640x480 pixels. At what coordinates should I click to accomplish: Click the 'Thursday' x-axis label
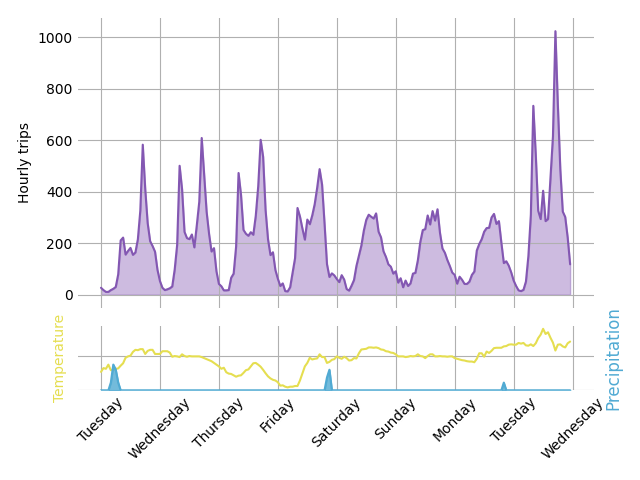pyautogui.click(x=218, y=422)
